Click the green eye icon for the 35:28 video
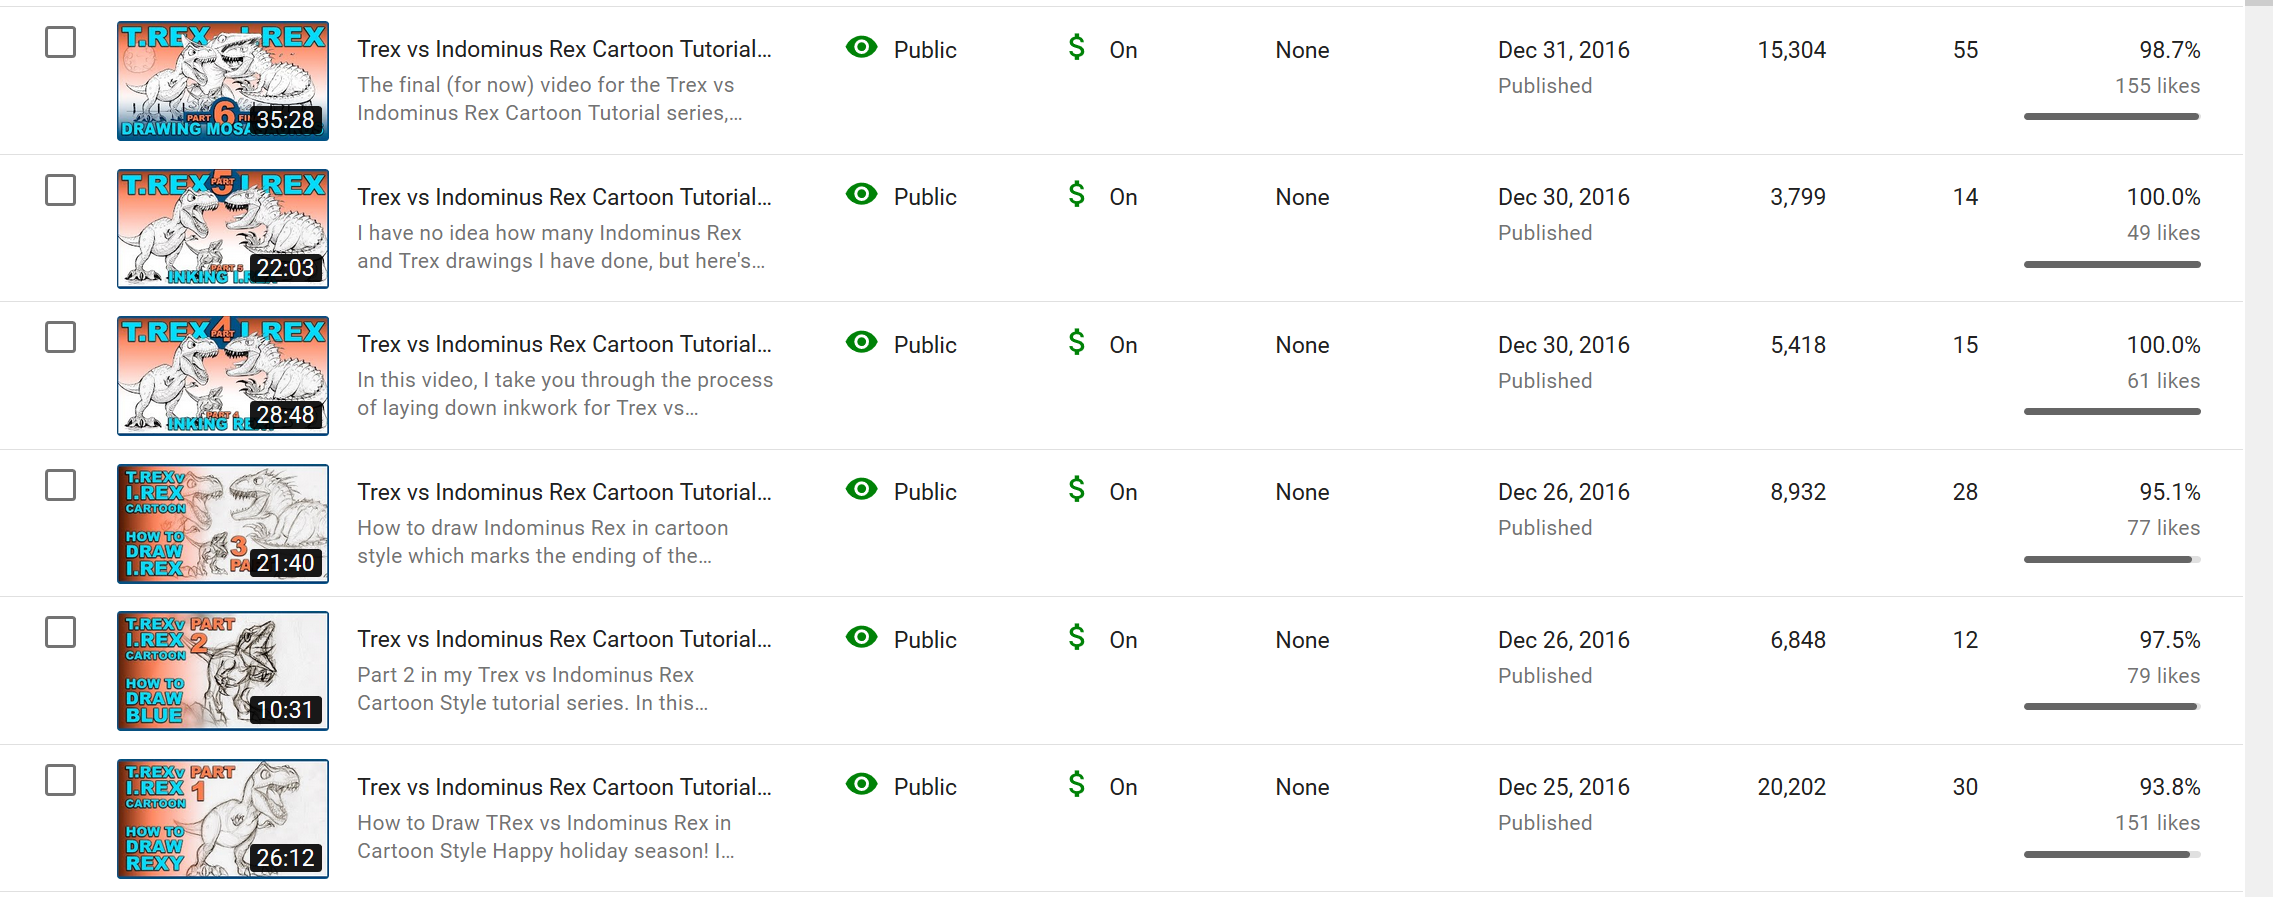Viewport: 2273px width, 897px height. (861, 48)
